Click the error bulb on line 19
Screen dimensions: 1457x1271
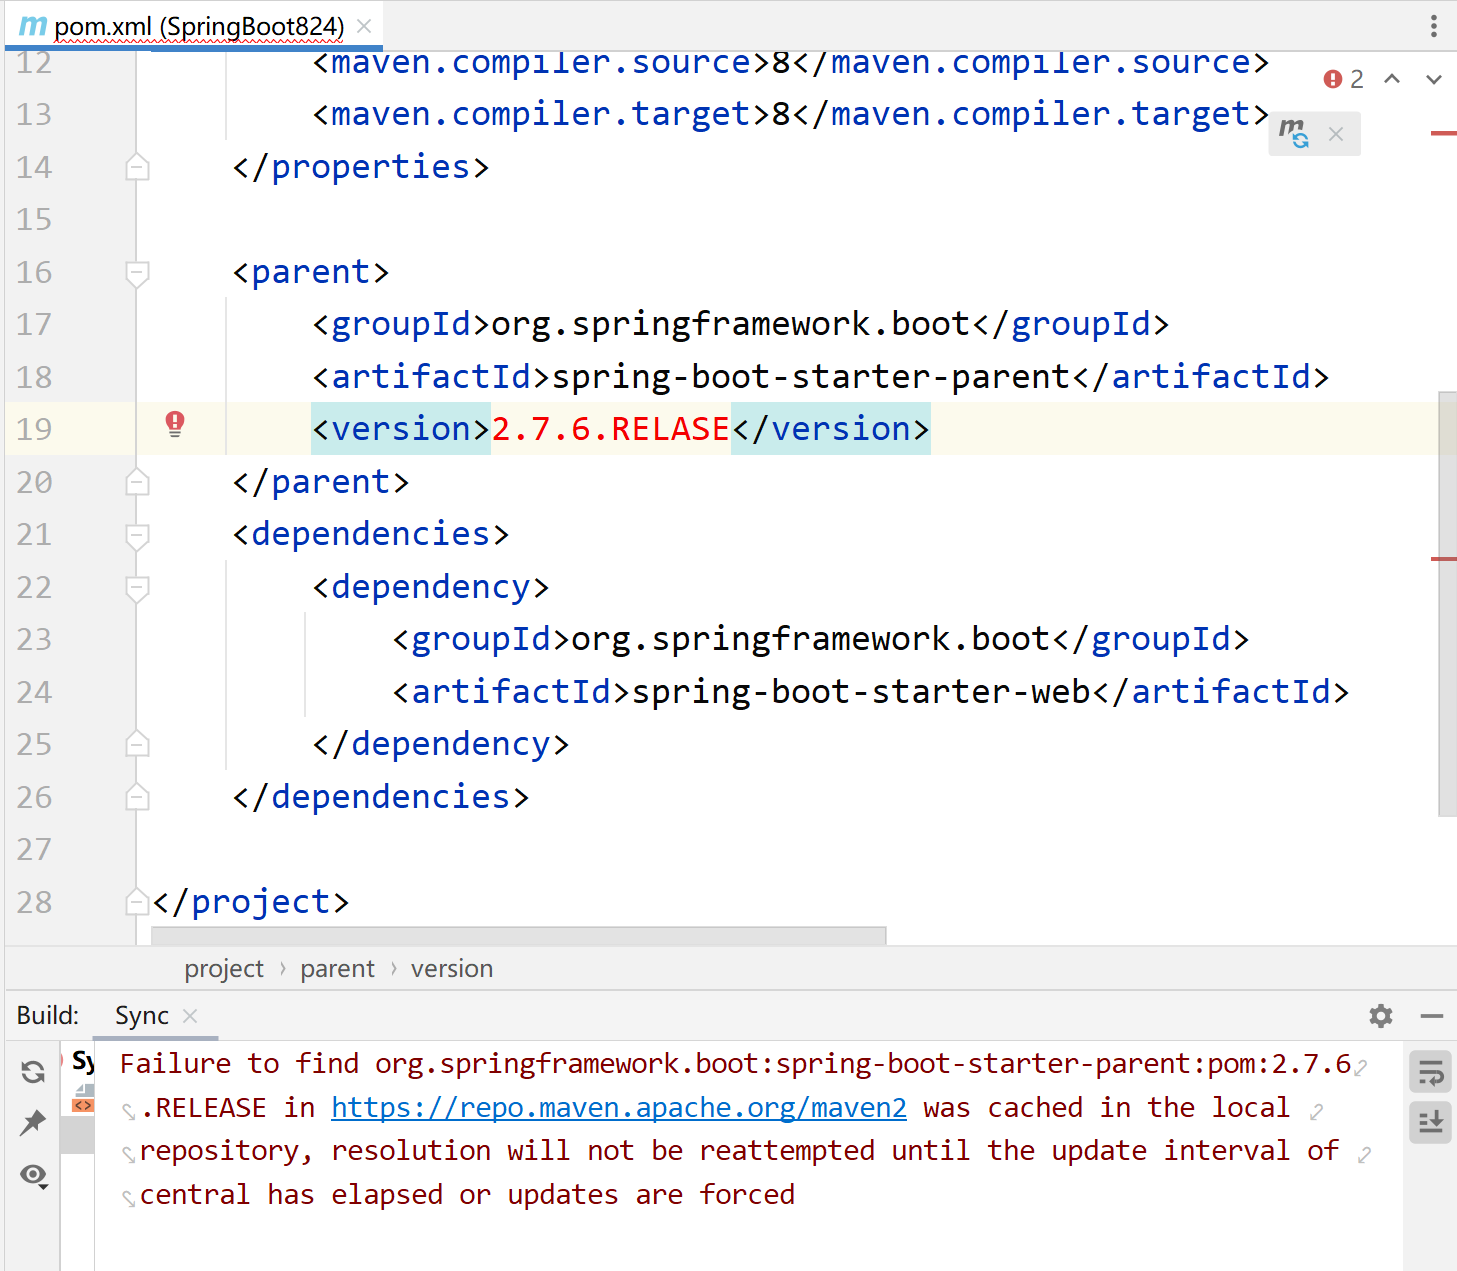pos(175,425)
